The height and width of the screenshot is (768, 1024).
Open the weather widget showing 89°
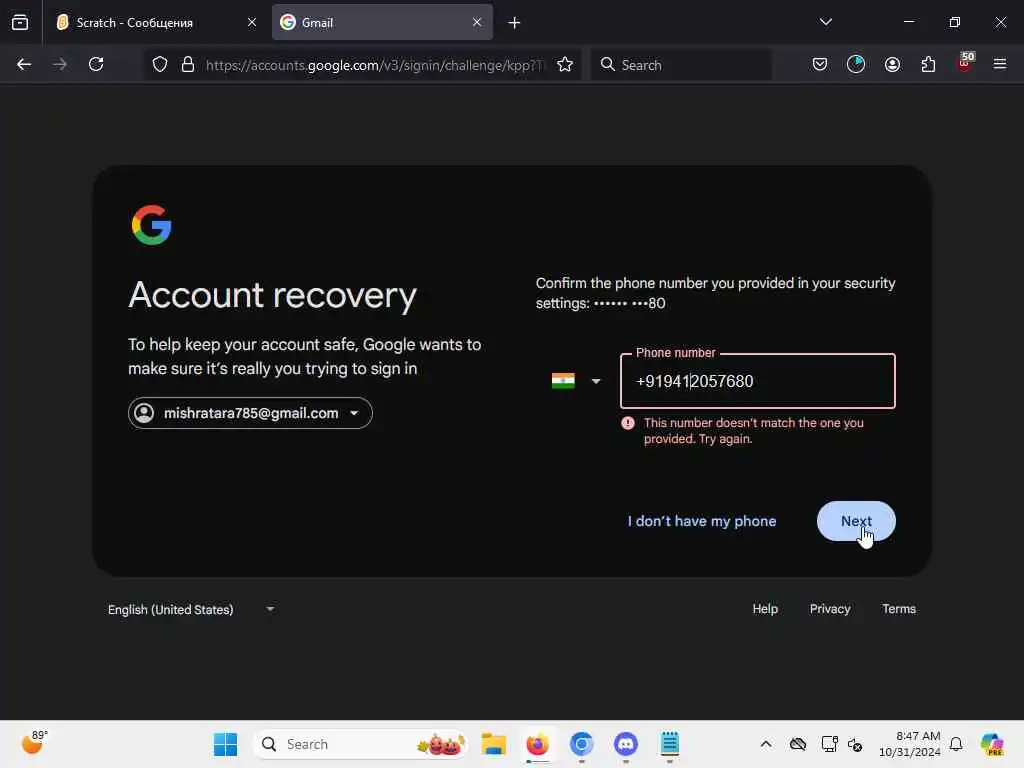[34, 743]
